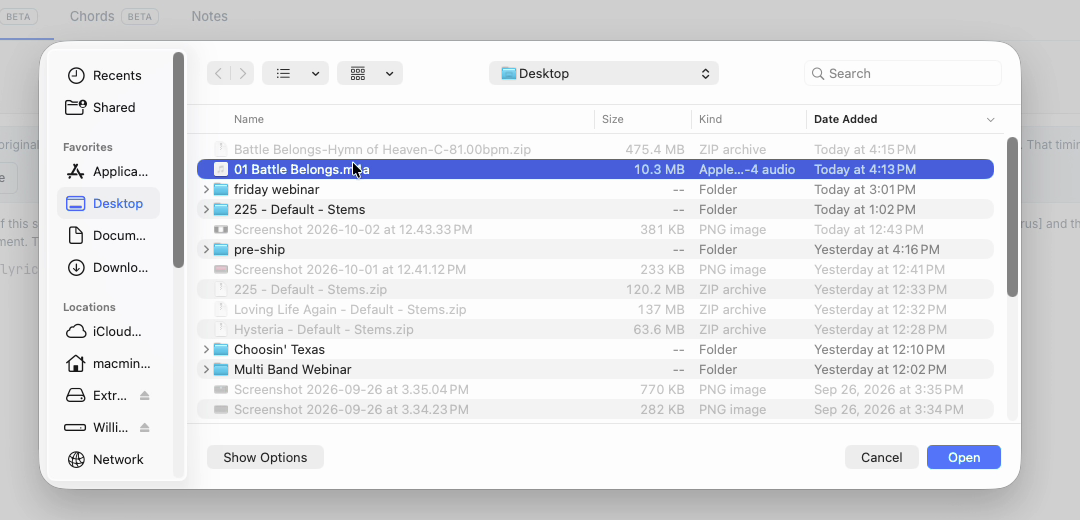
Task: Expand the 225 - Default - Stems folder
Action: click(205, 209)
